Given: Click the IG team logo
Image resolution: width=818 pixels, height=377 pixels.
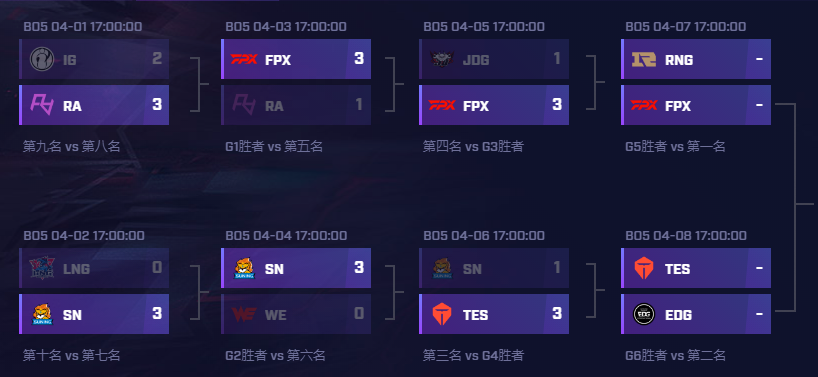Looking at the screenshot, I should pyautogui.click(x=42, y=59).
